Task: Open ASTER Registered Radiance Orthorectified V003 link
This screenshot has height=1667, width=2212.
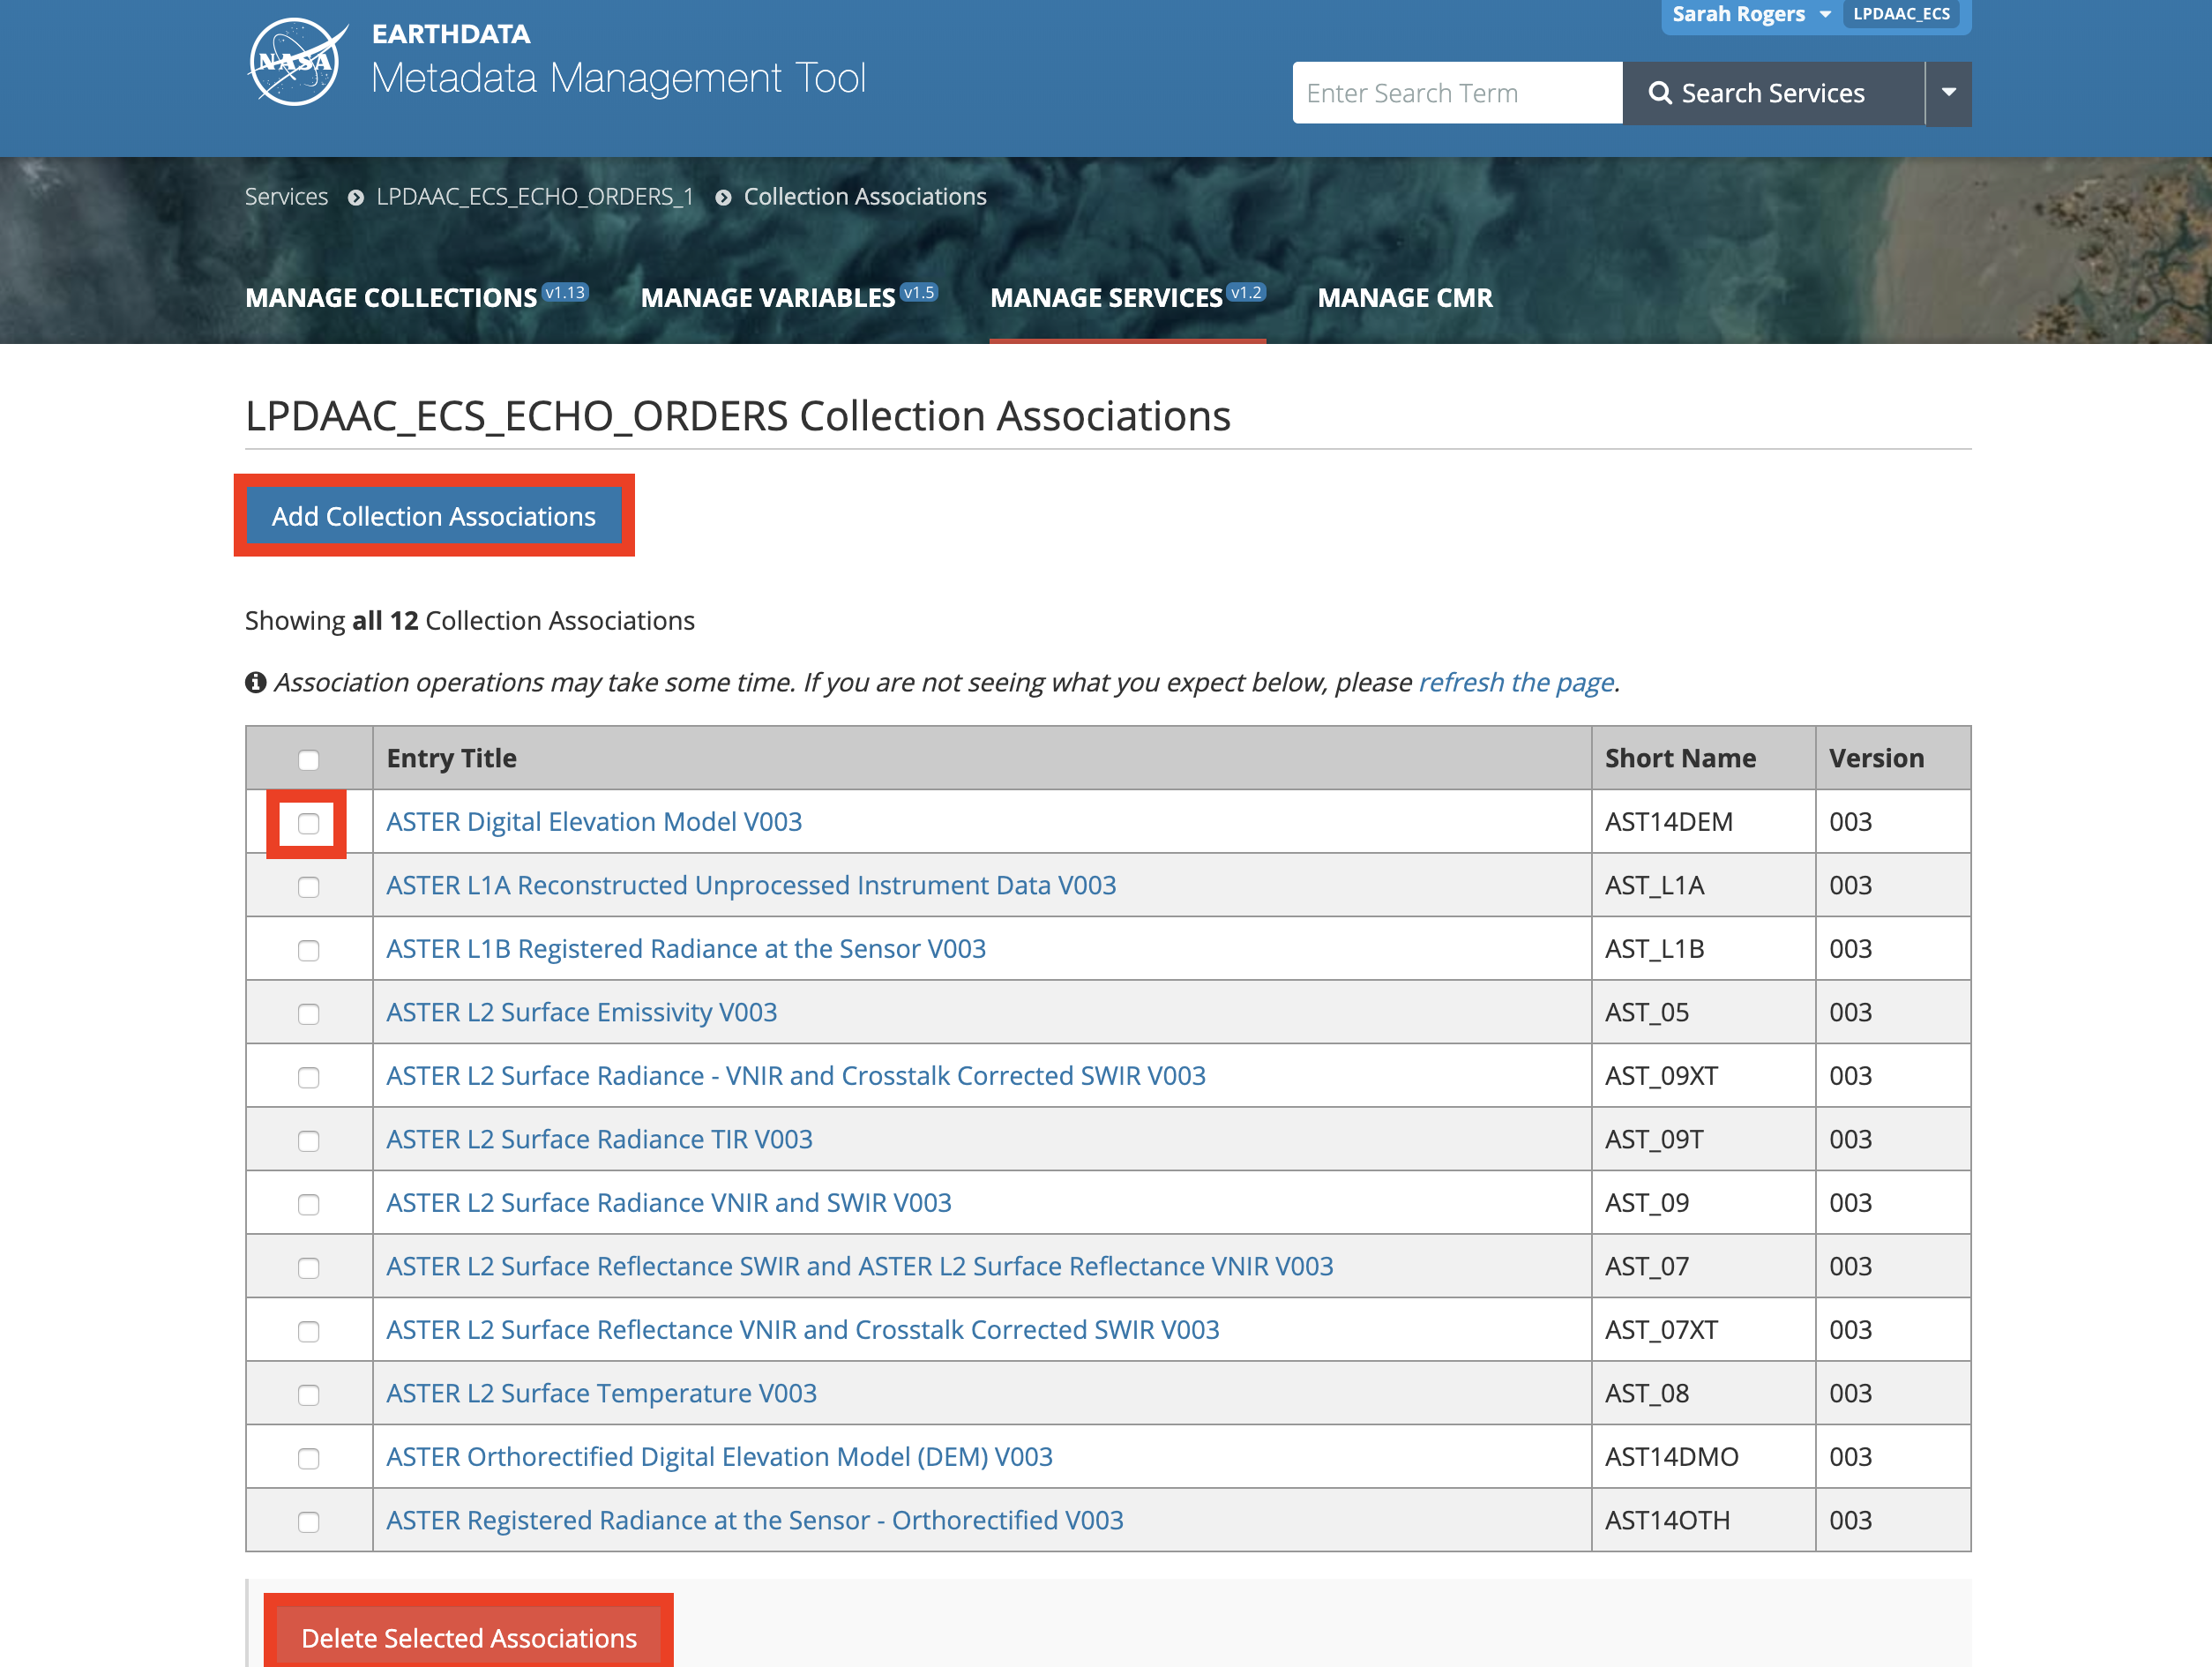Action: pos(755,1520)
